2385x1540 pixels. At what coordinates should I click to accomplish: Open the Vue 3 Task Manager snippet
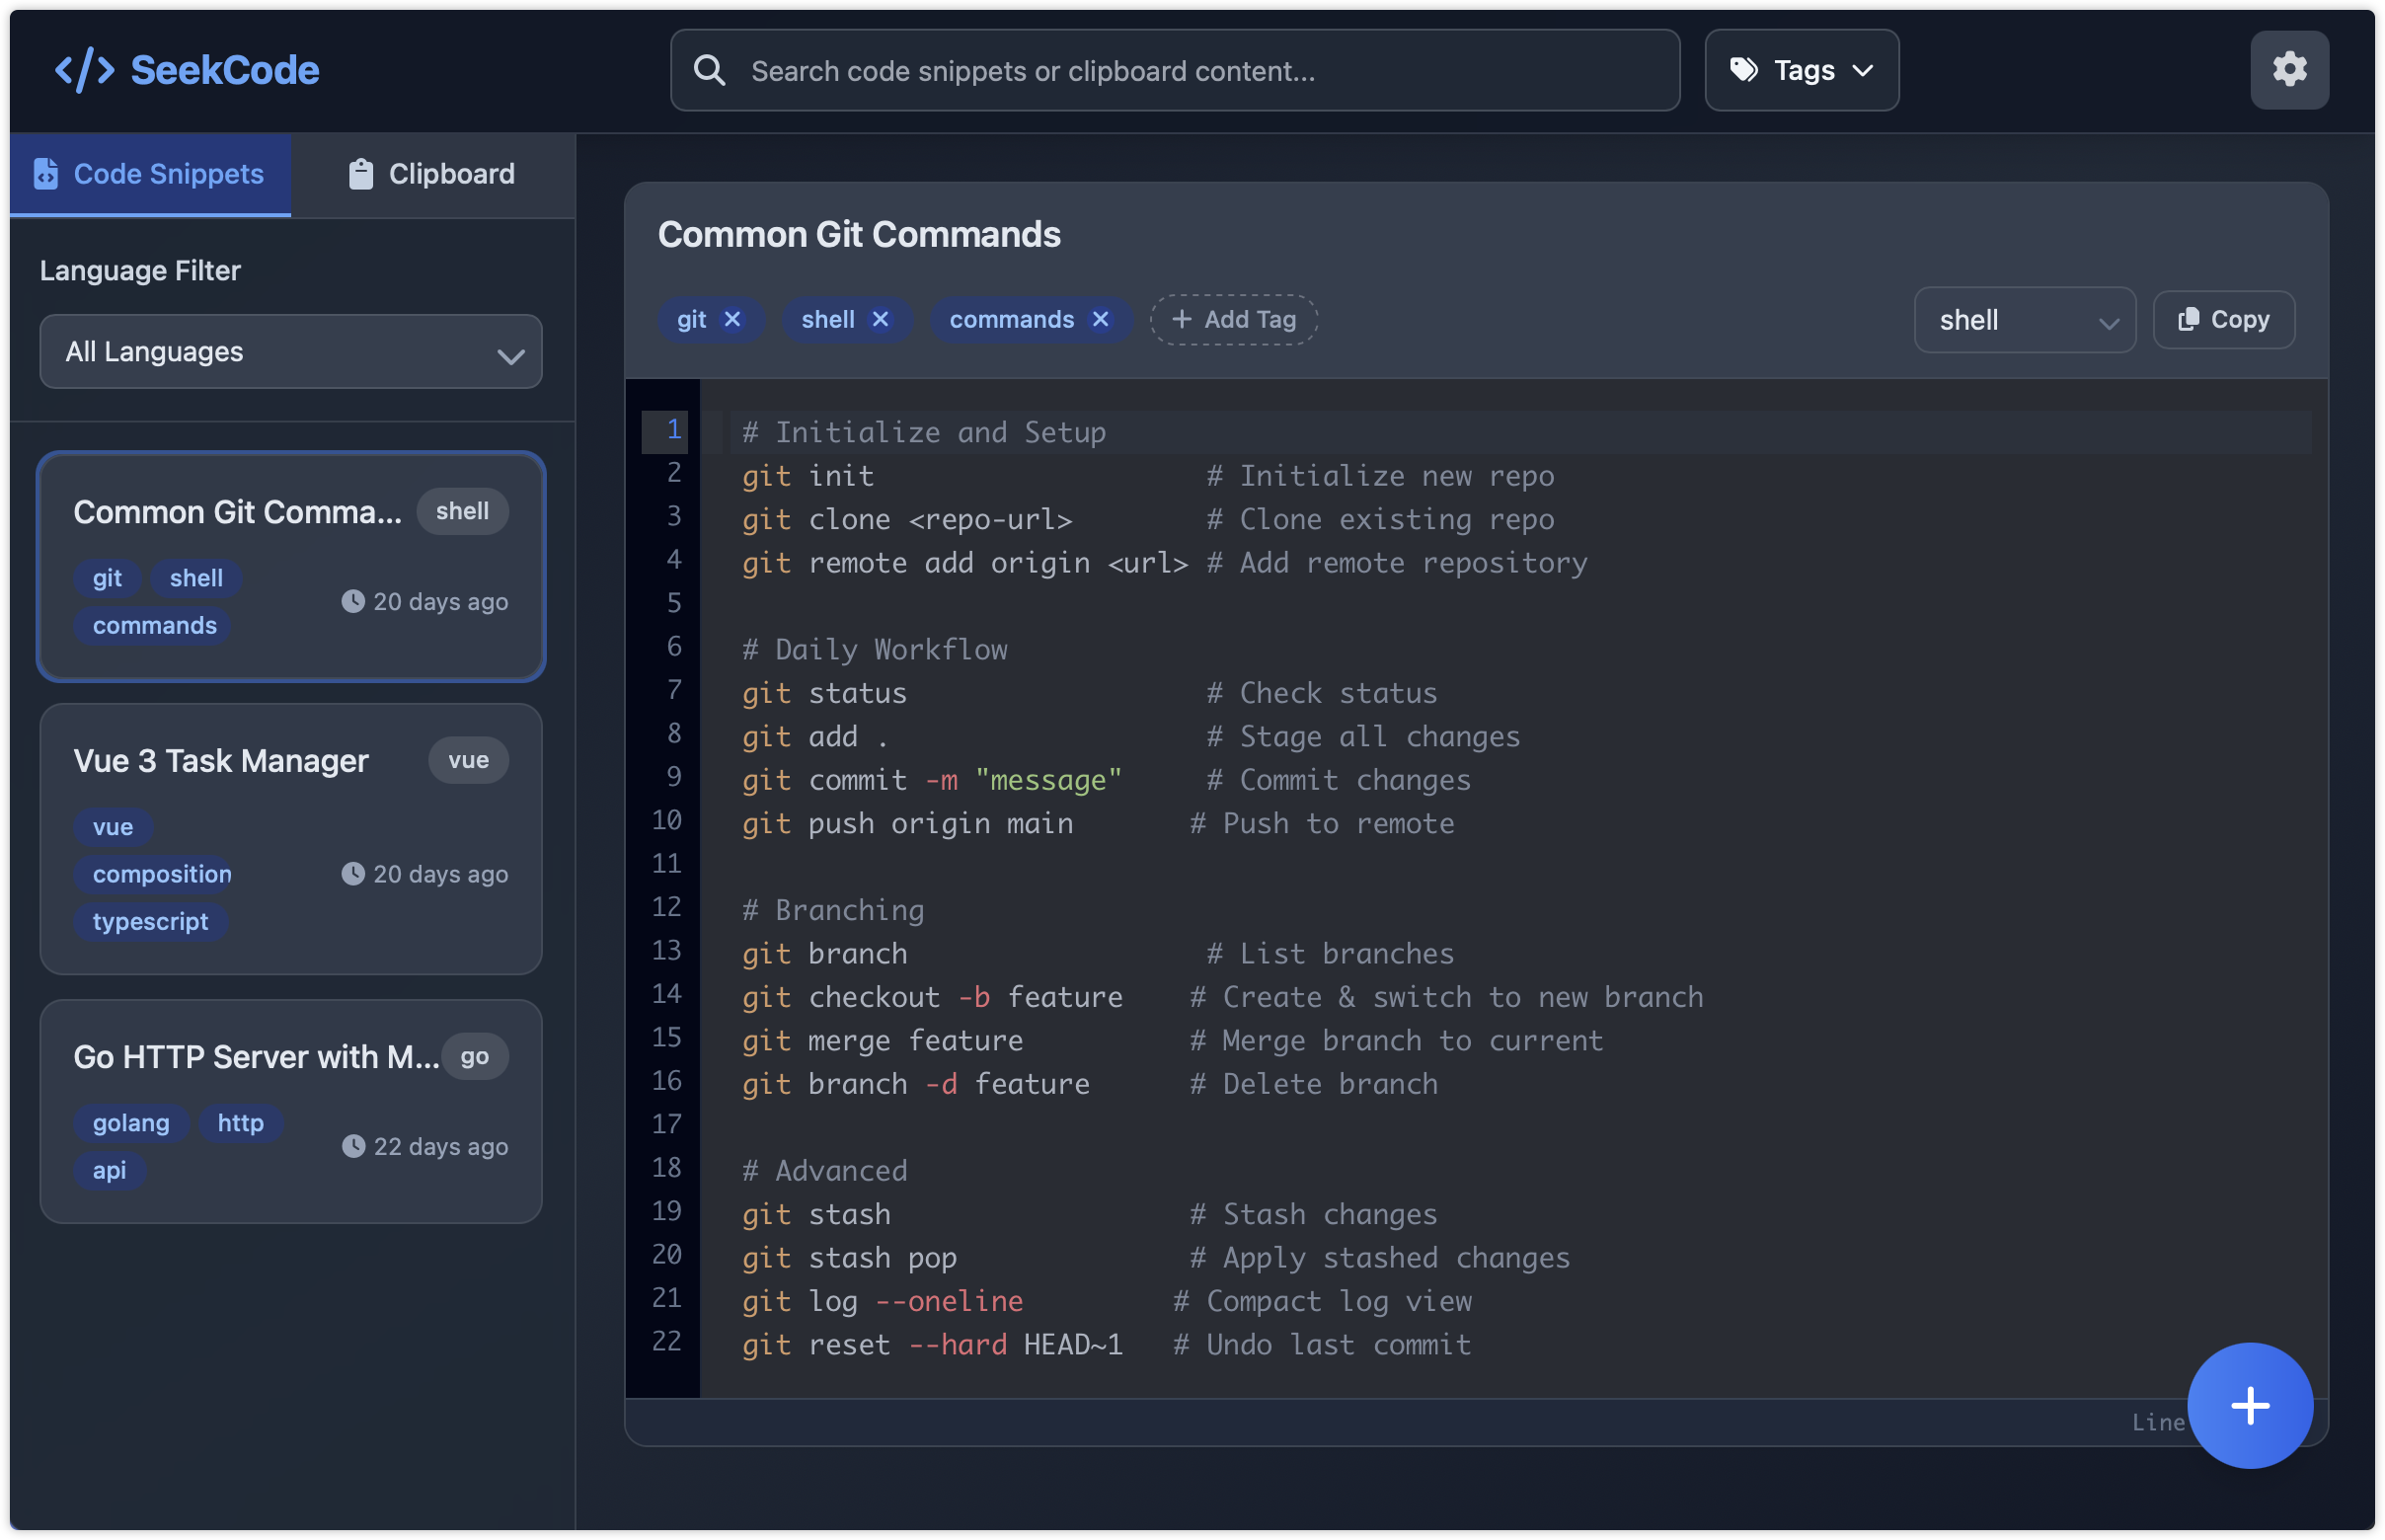[x=291, y=839]
